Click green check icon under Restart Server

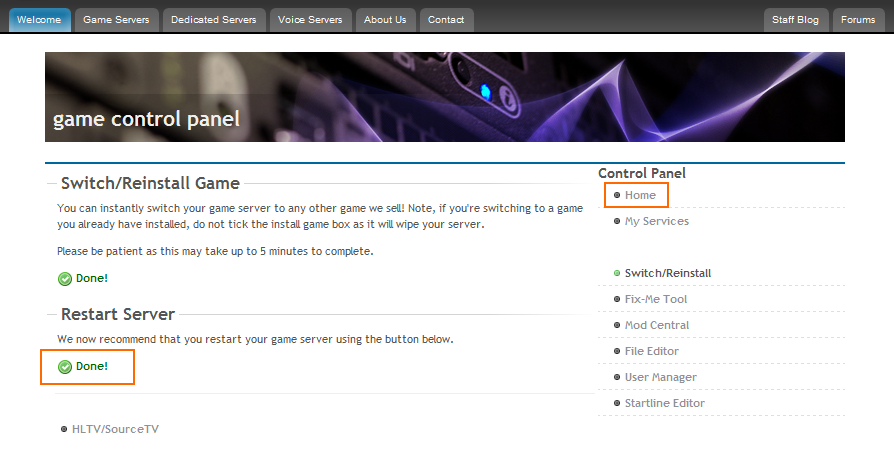65,367
